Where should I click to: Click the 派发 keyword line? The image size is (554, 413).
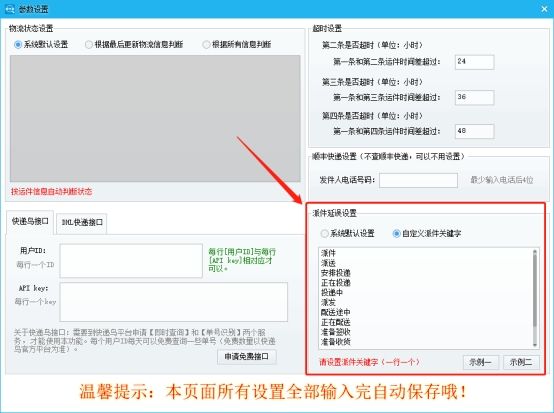point(328,303)
